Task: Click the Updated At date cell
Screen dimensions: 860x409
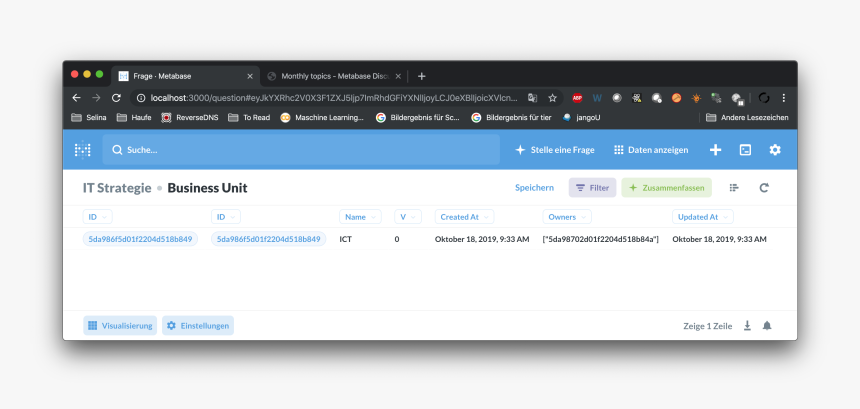Action: click(719, 239)
